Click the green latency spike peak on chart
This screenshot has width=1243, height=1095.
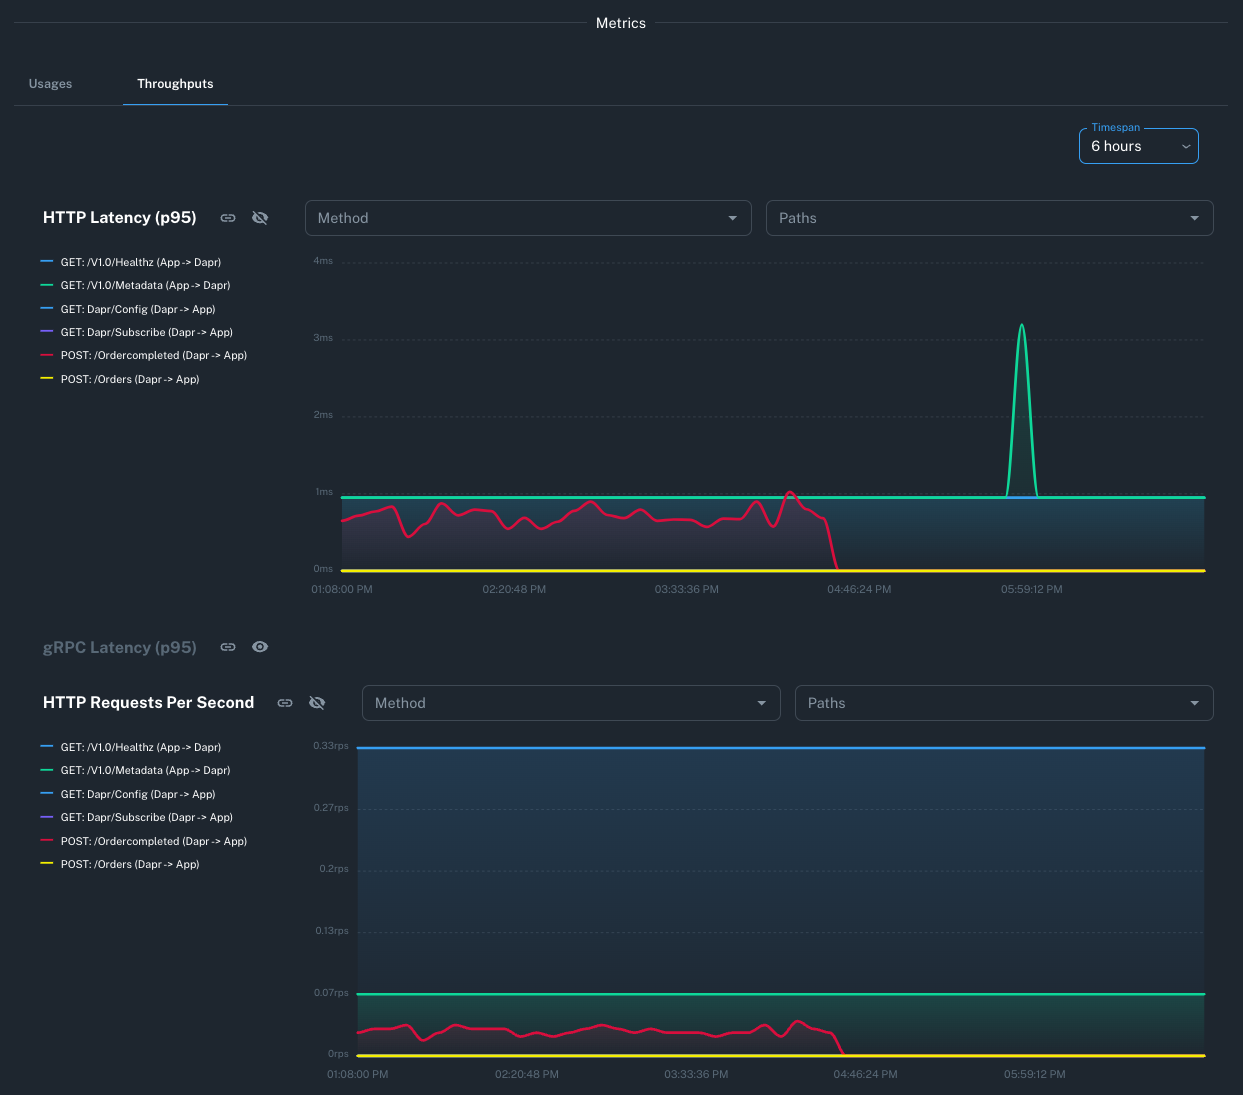click(x=1021, y=326)
